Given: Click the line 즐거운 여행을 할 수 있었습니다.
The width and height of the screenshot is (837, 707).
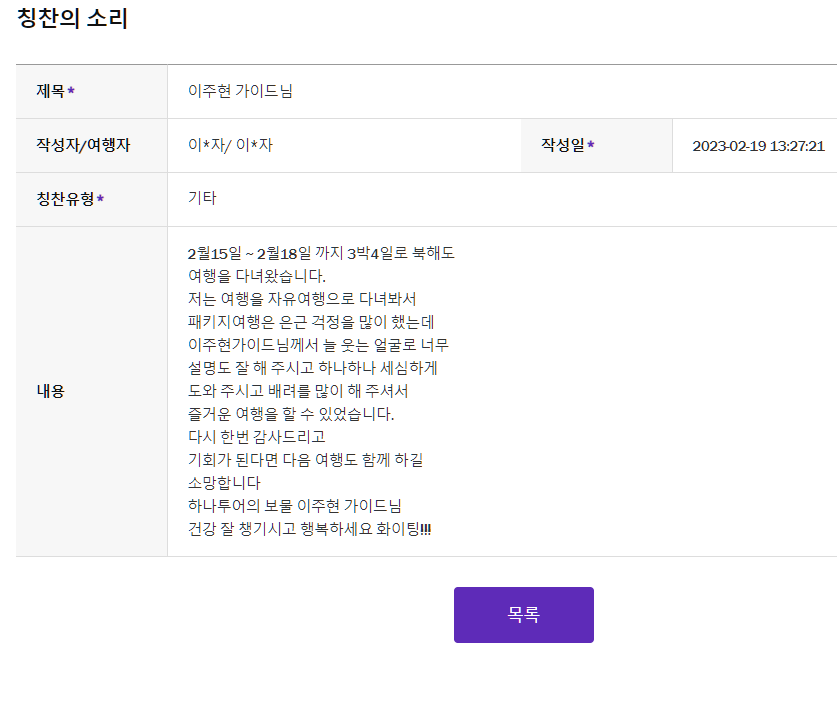Looking at the screenshot, I should tap(291, 414).
